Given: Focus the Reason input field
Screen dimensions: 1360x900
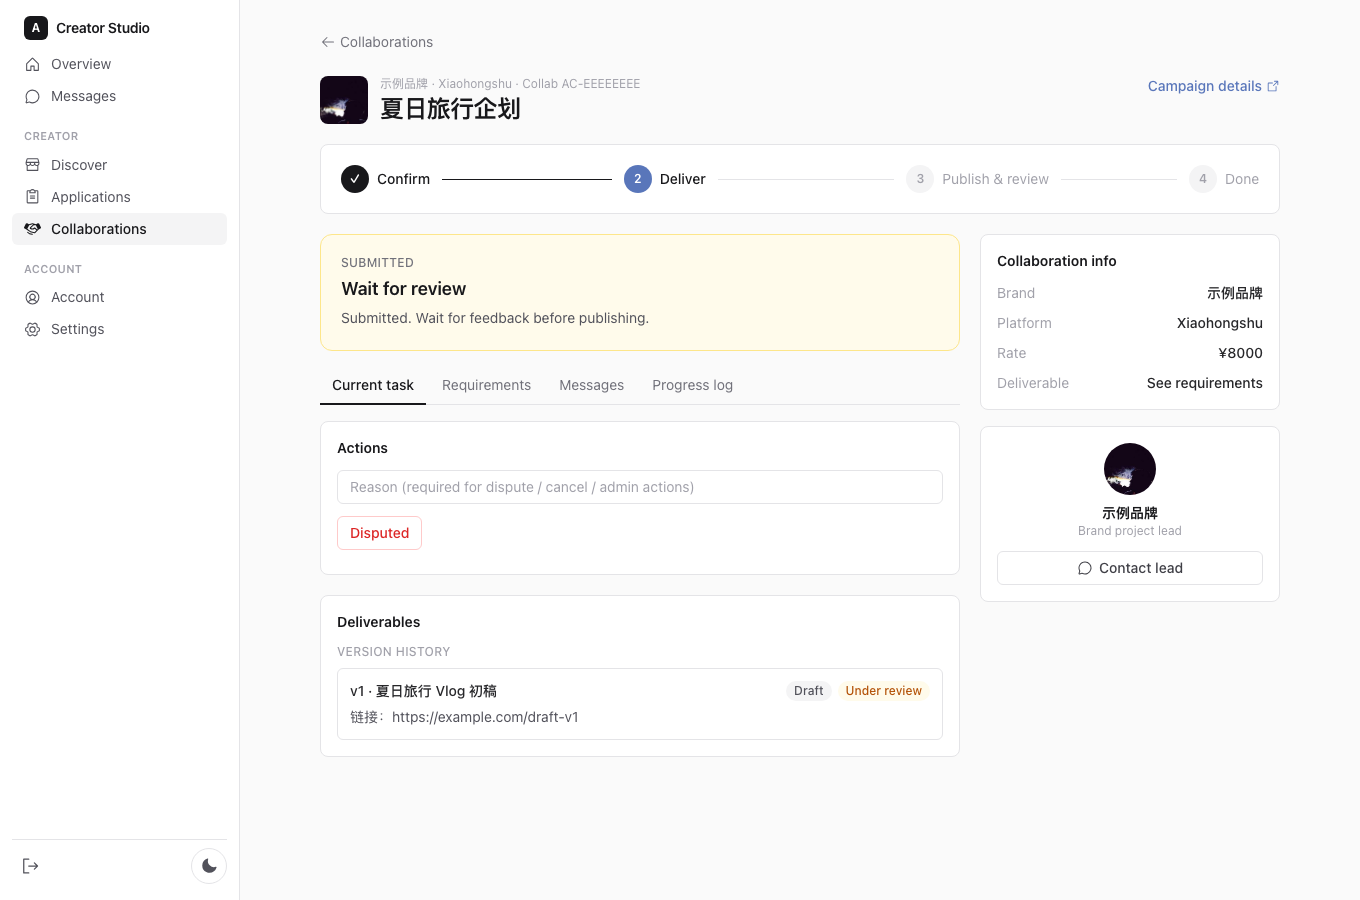Looking at the screenshot, I should [x=640, y=487].
